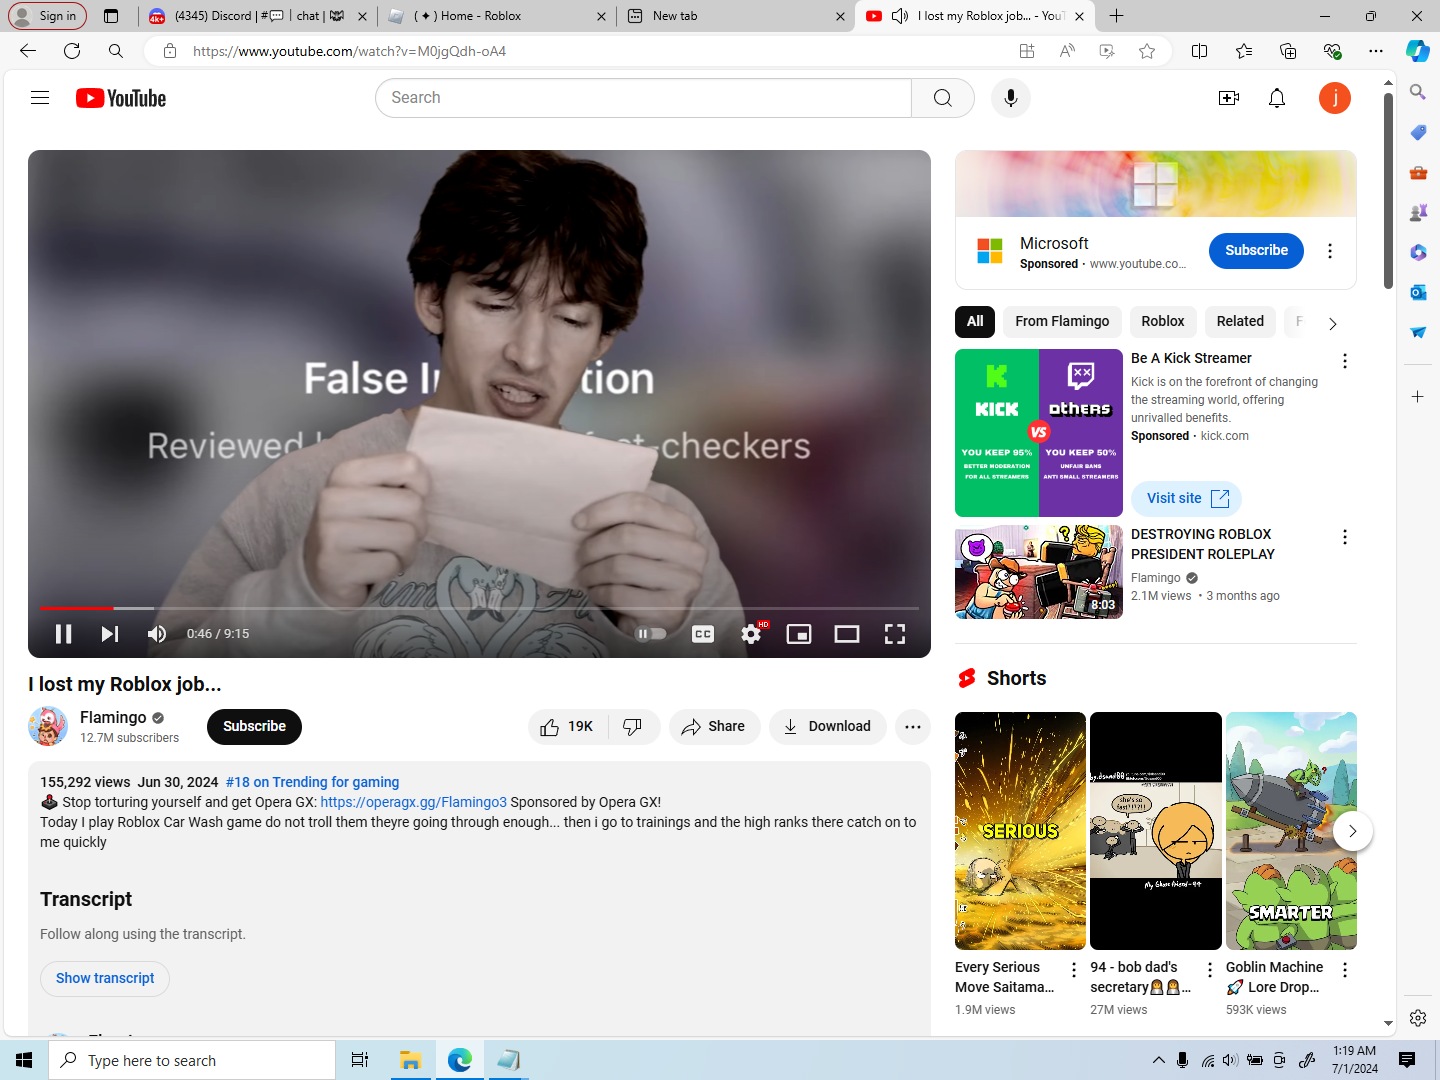Open the Outlook icon in Edge sidebar
The height and width of the screenshot is (1080, 1440).
click(1418, 292)
